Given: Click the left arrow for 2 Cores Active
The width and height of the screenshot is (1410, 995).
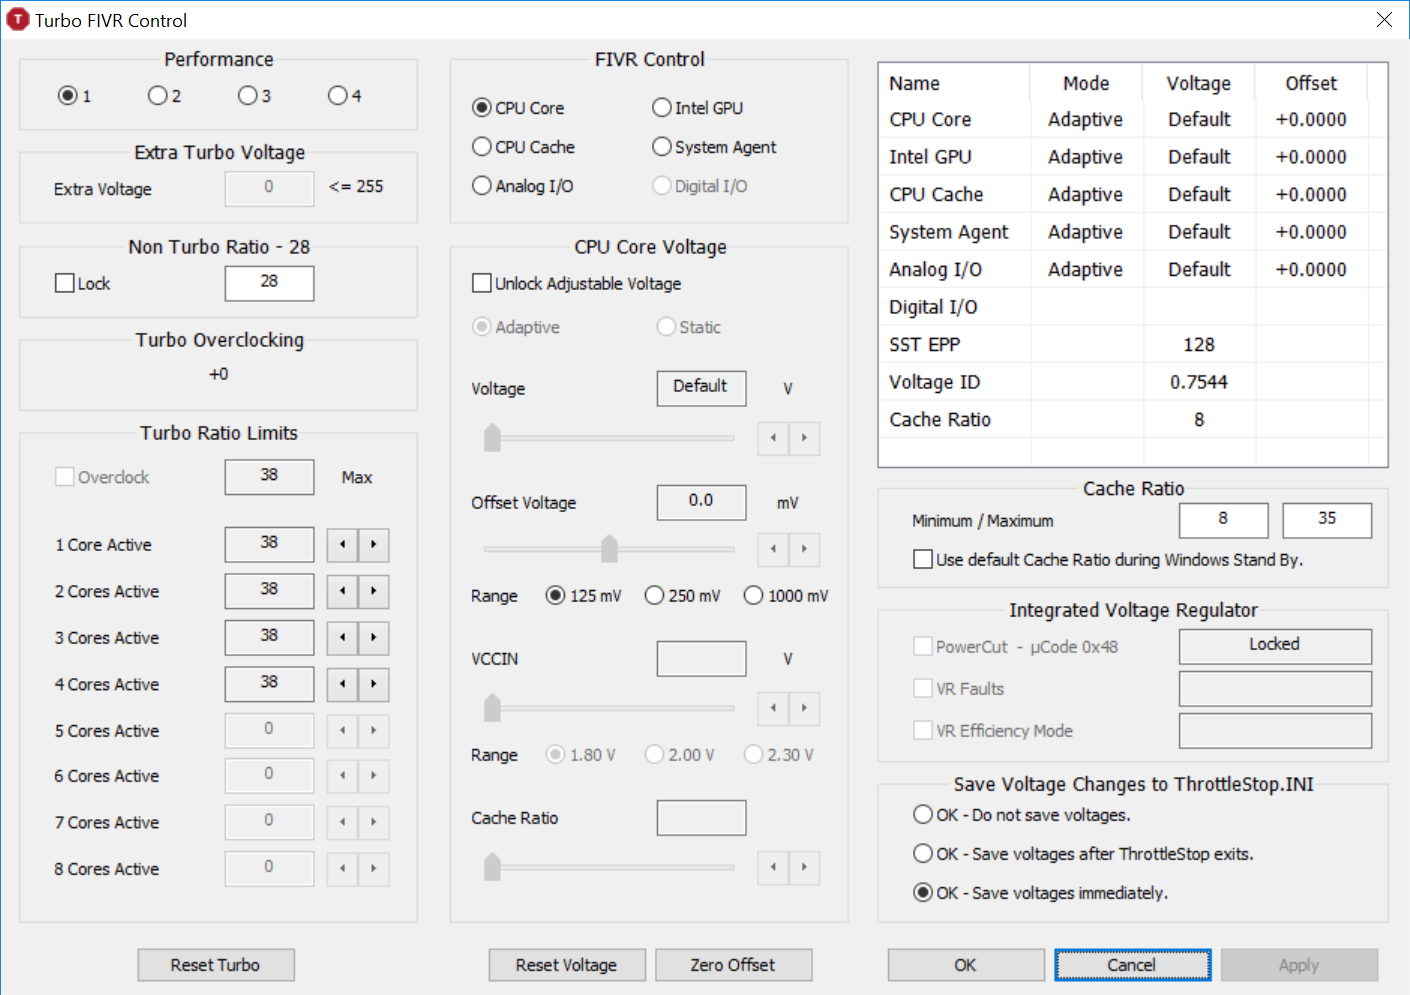Looking at the screenshot, I should tap(342, 591).
